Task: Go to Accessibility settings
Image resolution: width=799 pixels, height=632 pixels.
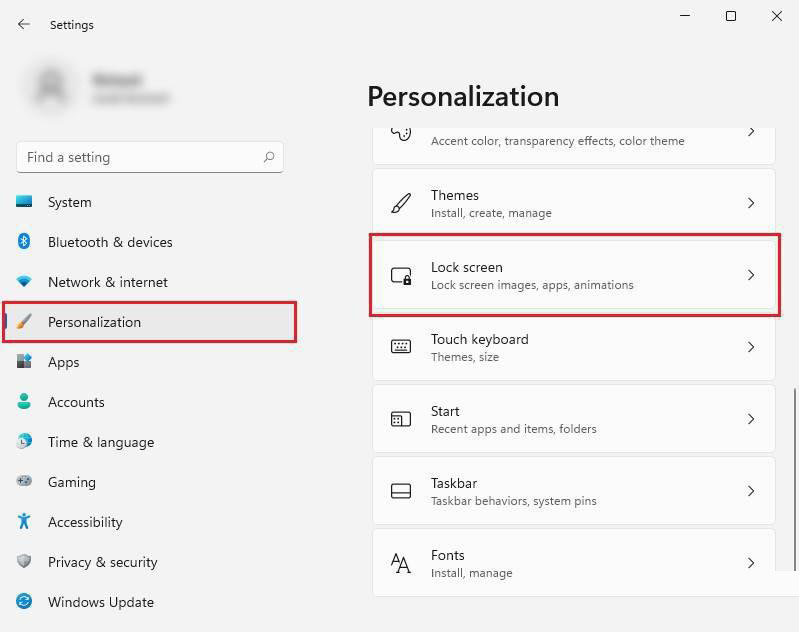Action: [x=85, y=522]
